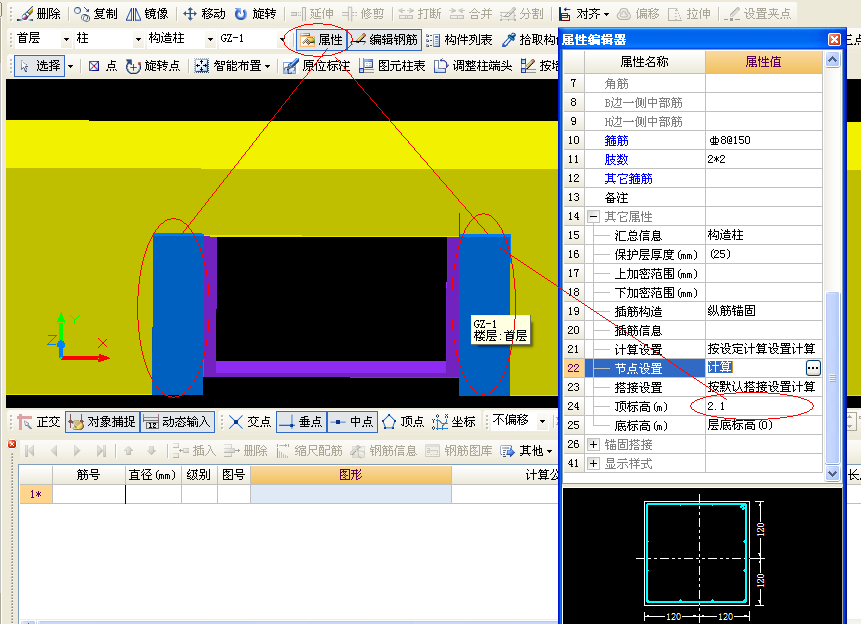
Task: Click 拾取构件 eyedropper tool
Action: tap(529, 40)
